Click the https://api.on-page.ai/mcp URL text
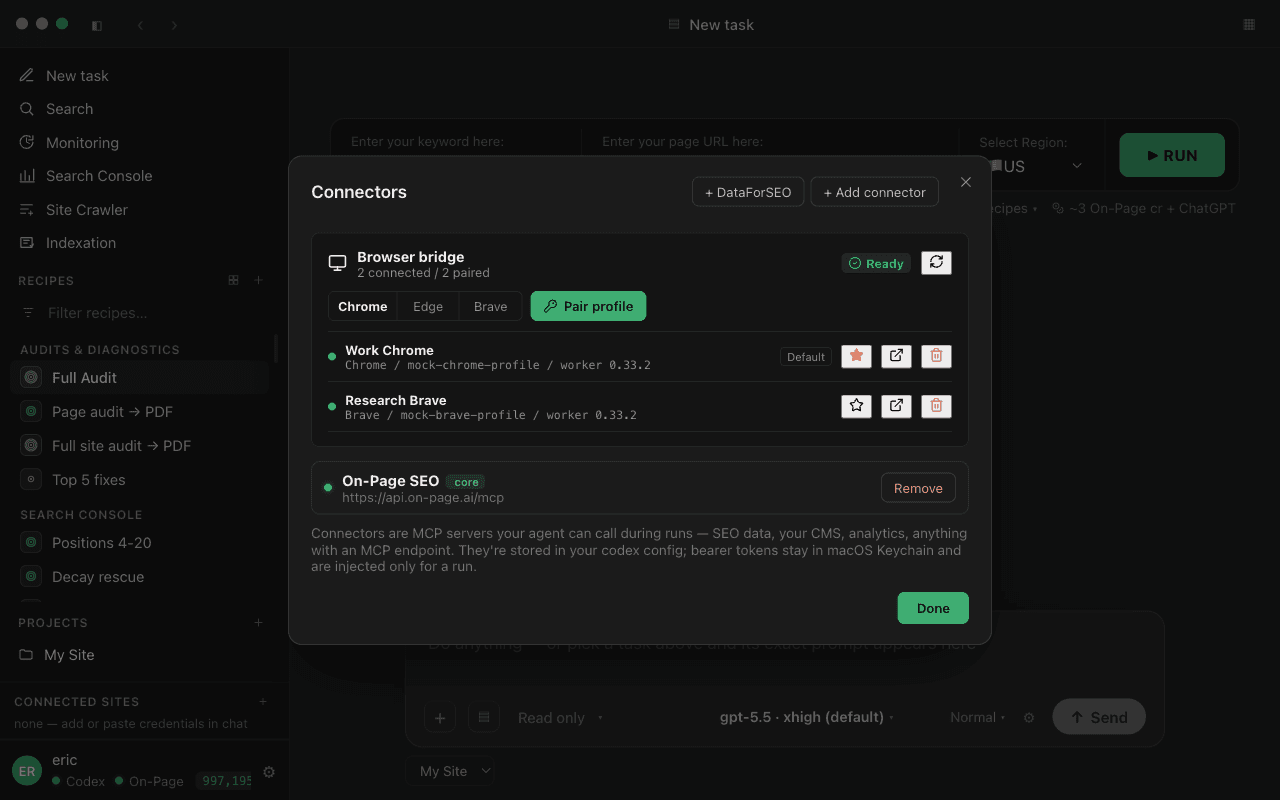This screenshot has height=800, width=1280. [423, 497]
